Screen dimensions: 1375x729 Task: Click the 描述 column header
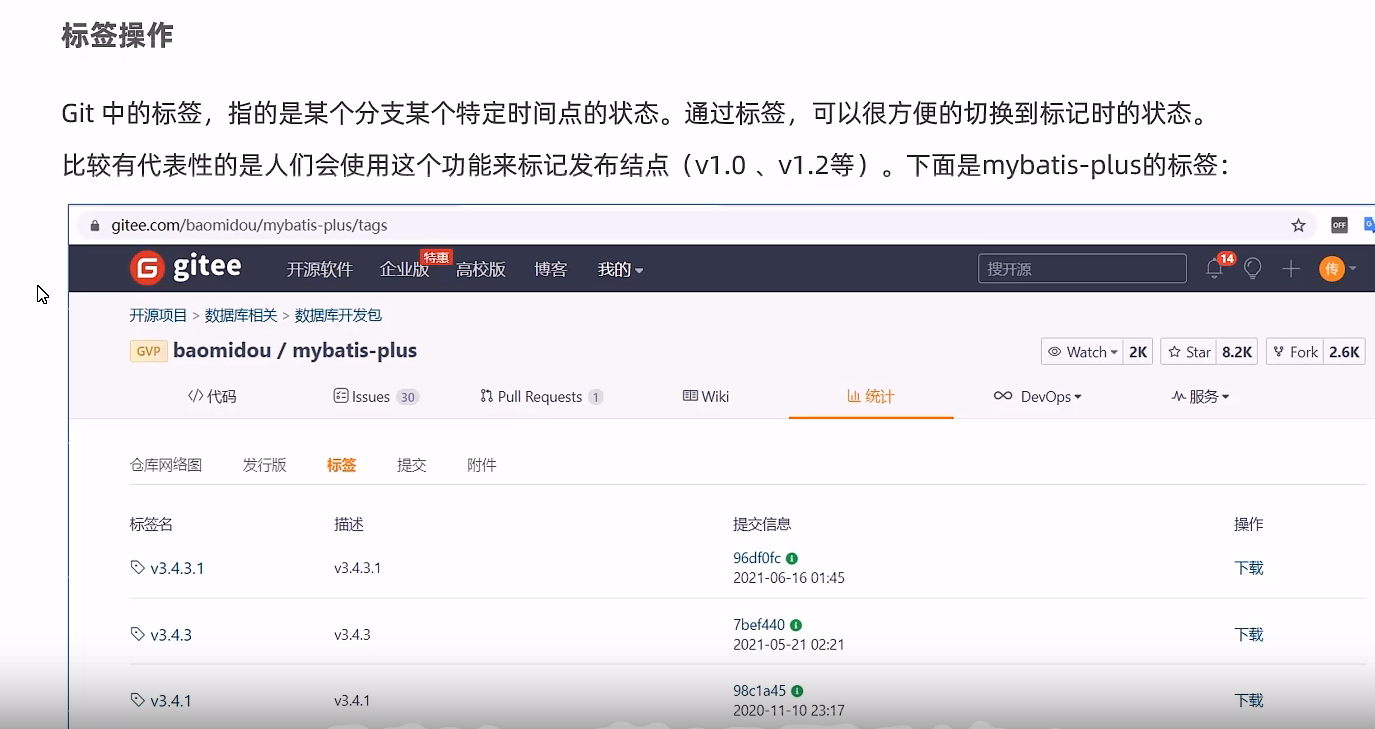[x=349, y=524]
